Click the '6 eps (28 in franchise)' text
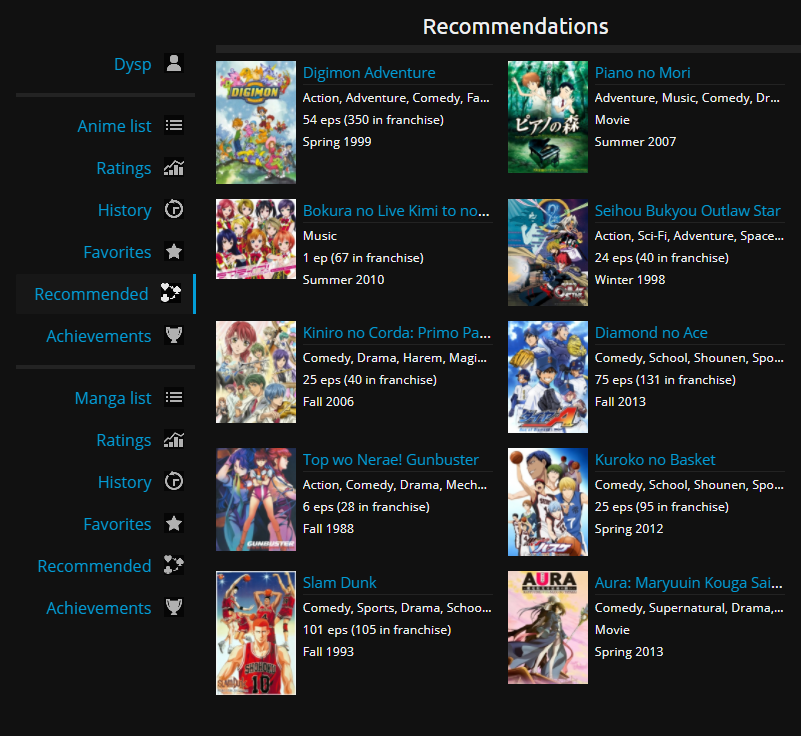The height and width of the screenshot is (736, 801). [x=366, y=507]
